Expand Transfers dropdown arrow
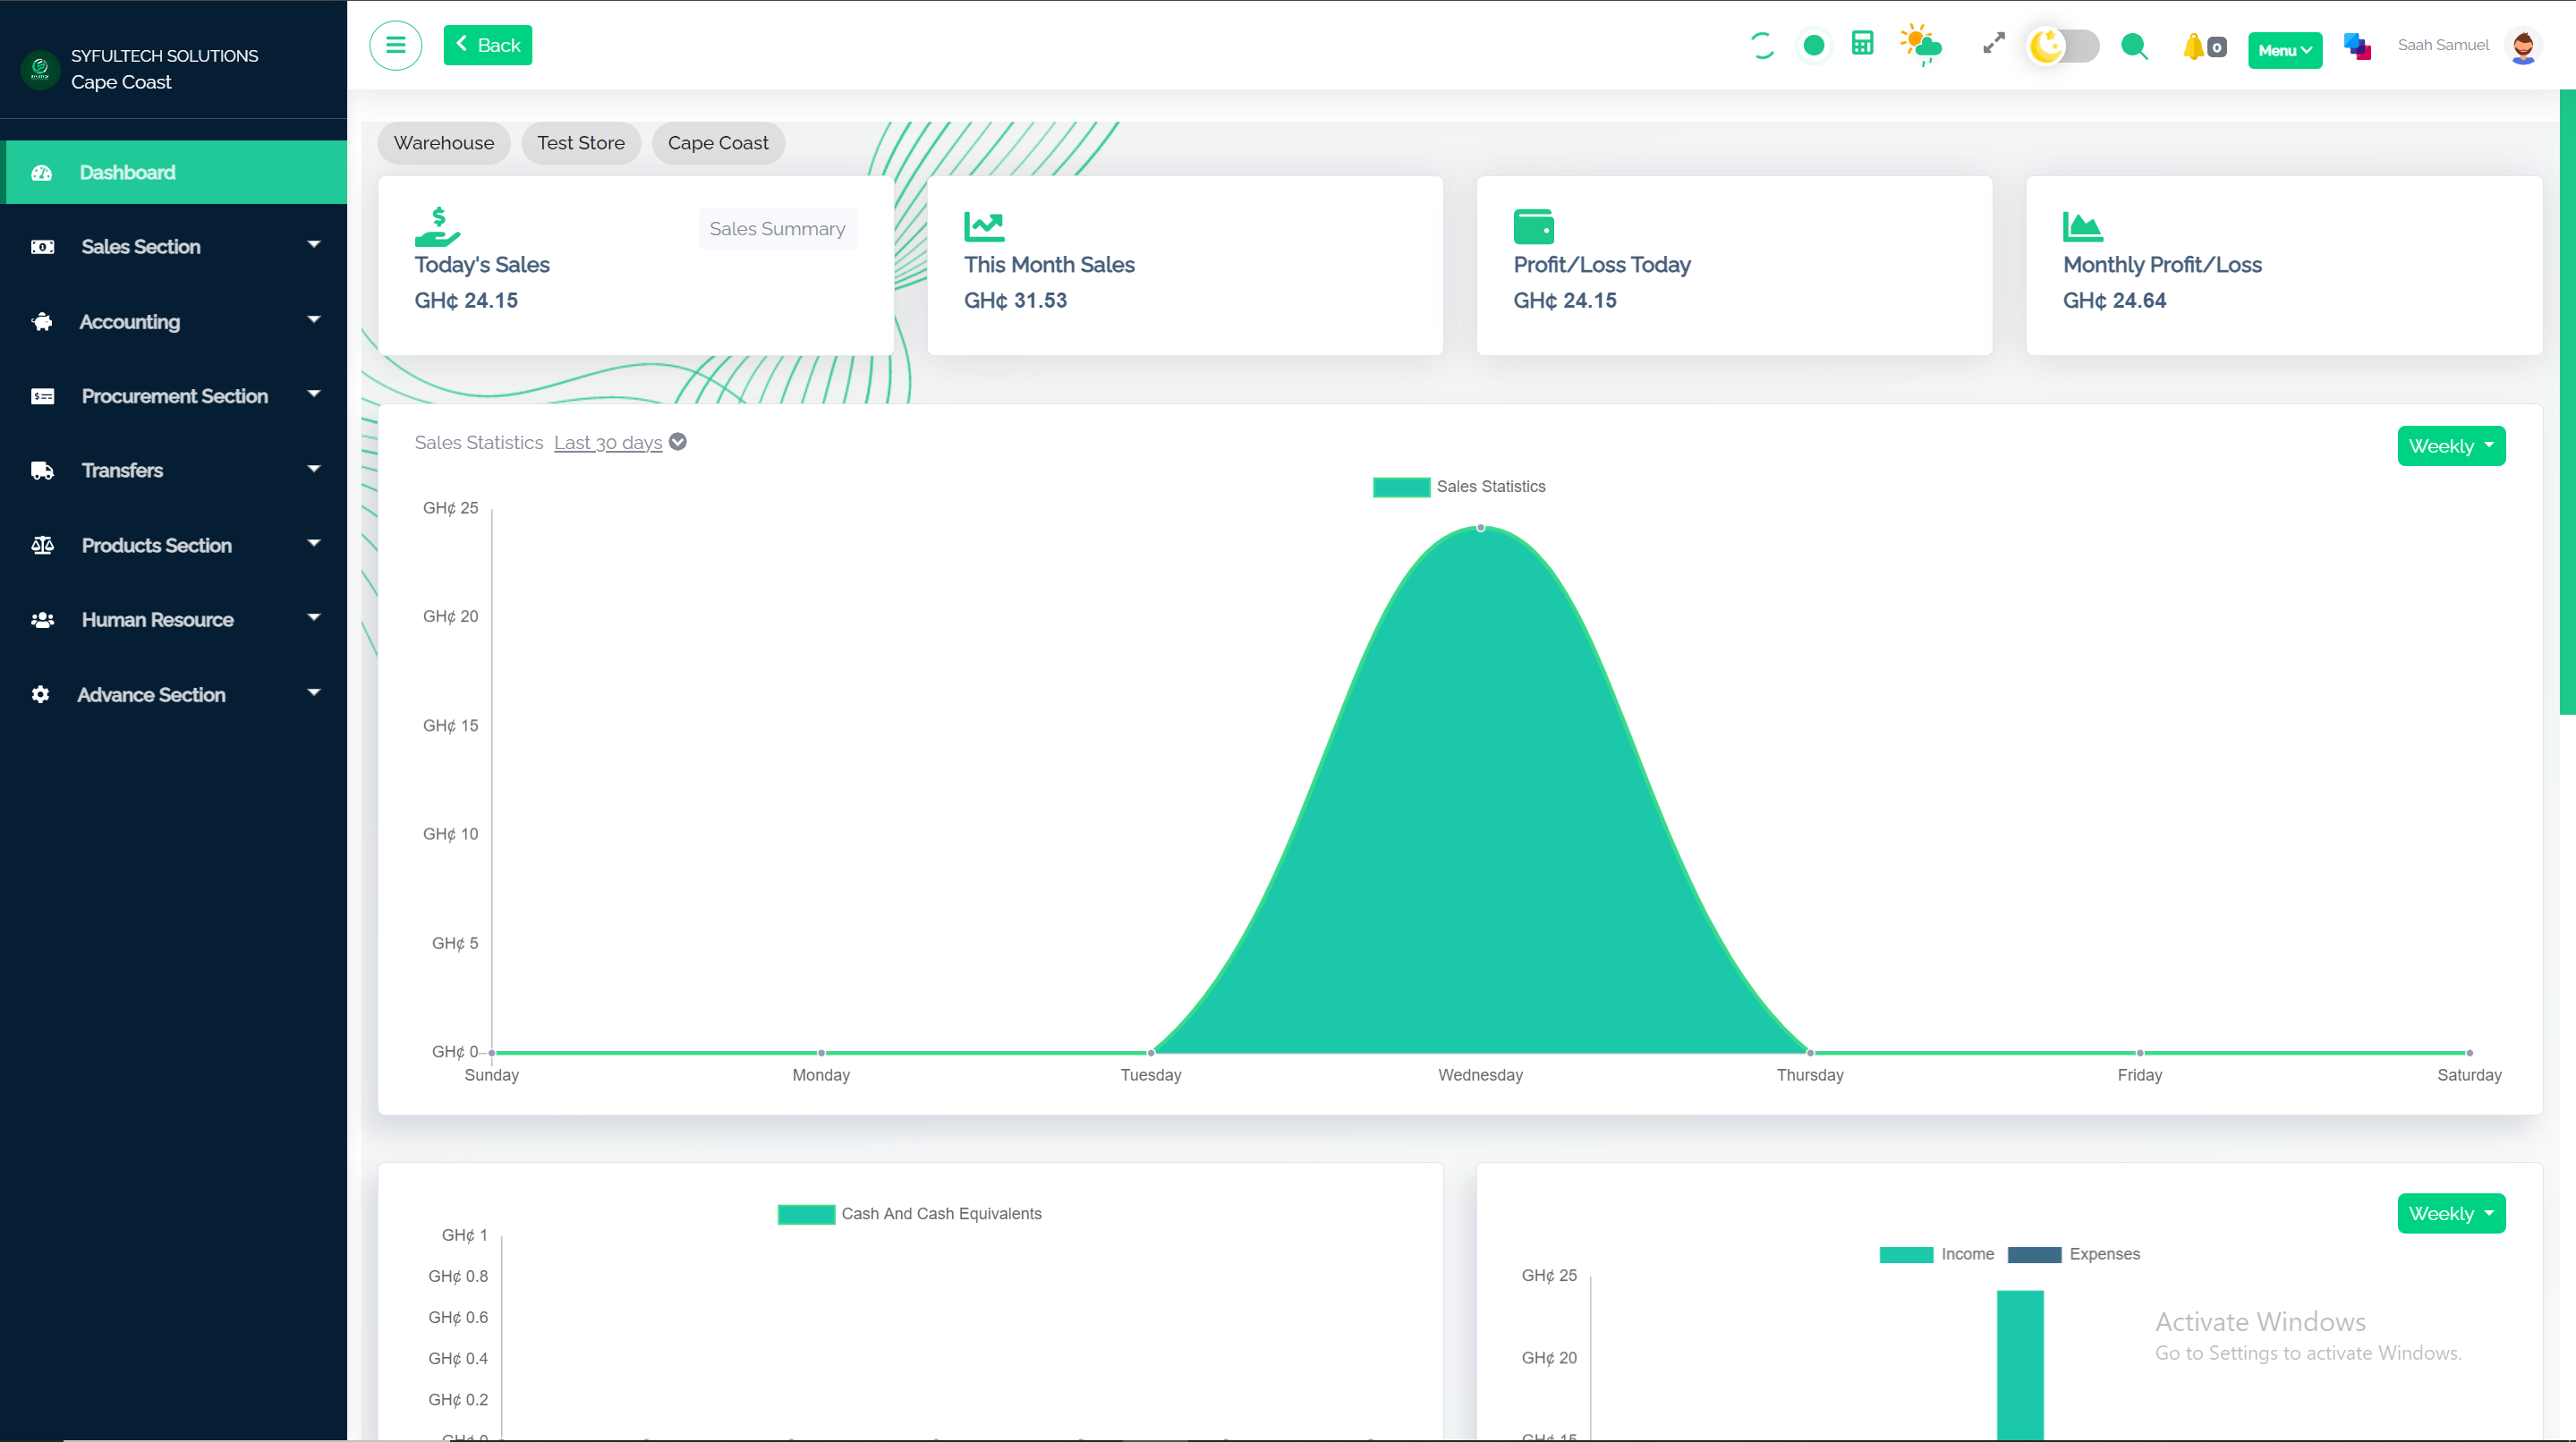 pyautogui.click(x=314, y=469)
